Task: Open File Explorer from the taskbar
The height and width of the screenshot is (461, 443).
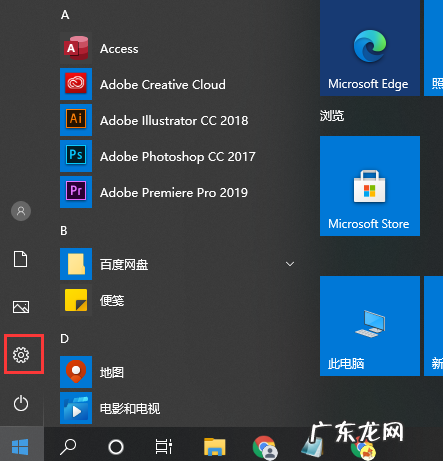Action: [x=215, y=447]
